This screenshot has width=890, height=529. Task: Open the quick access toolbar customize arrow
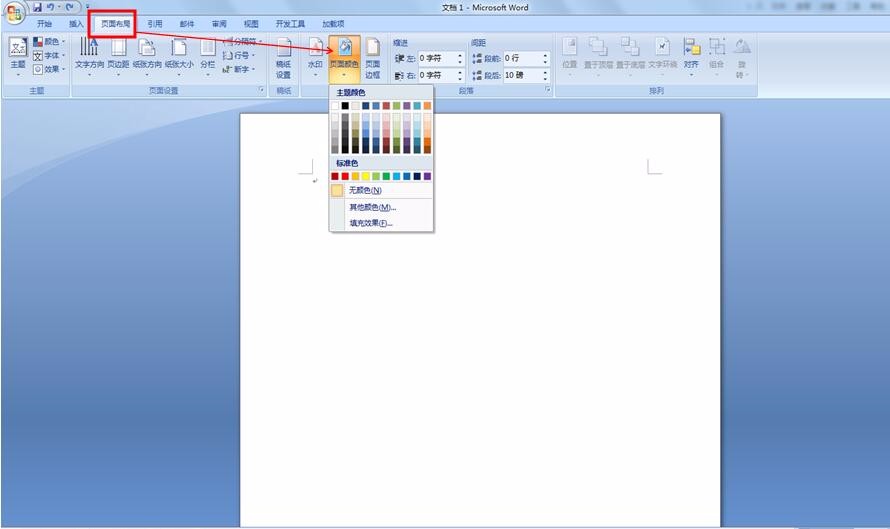pos(87,7)
